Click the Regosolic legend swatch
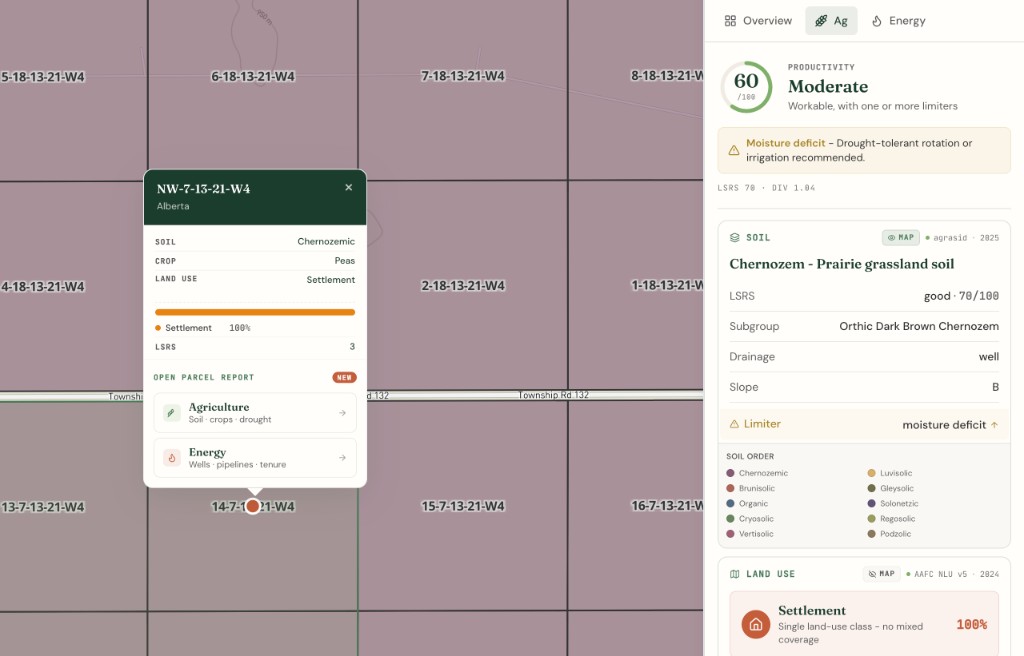This screenshot has height=656, width=1024. pyautogui.click(x=871, y=519)
